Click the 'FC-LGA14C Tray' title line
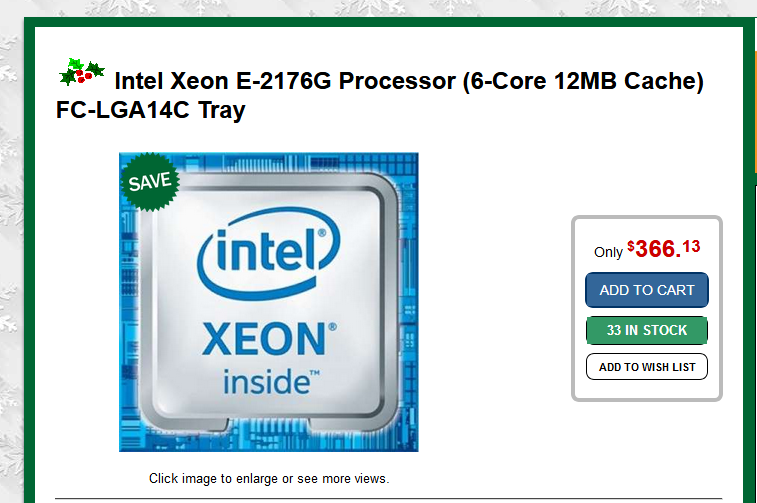This screenshot has height=503, width=757. tap(151, 110)
